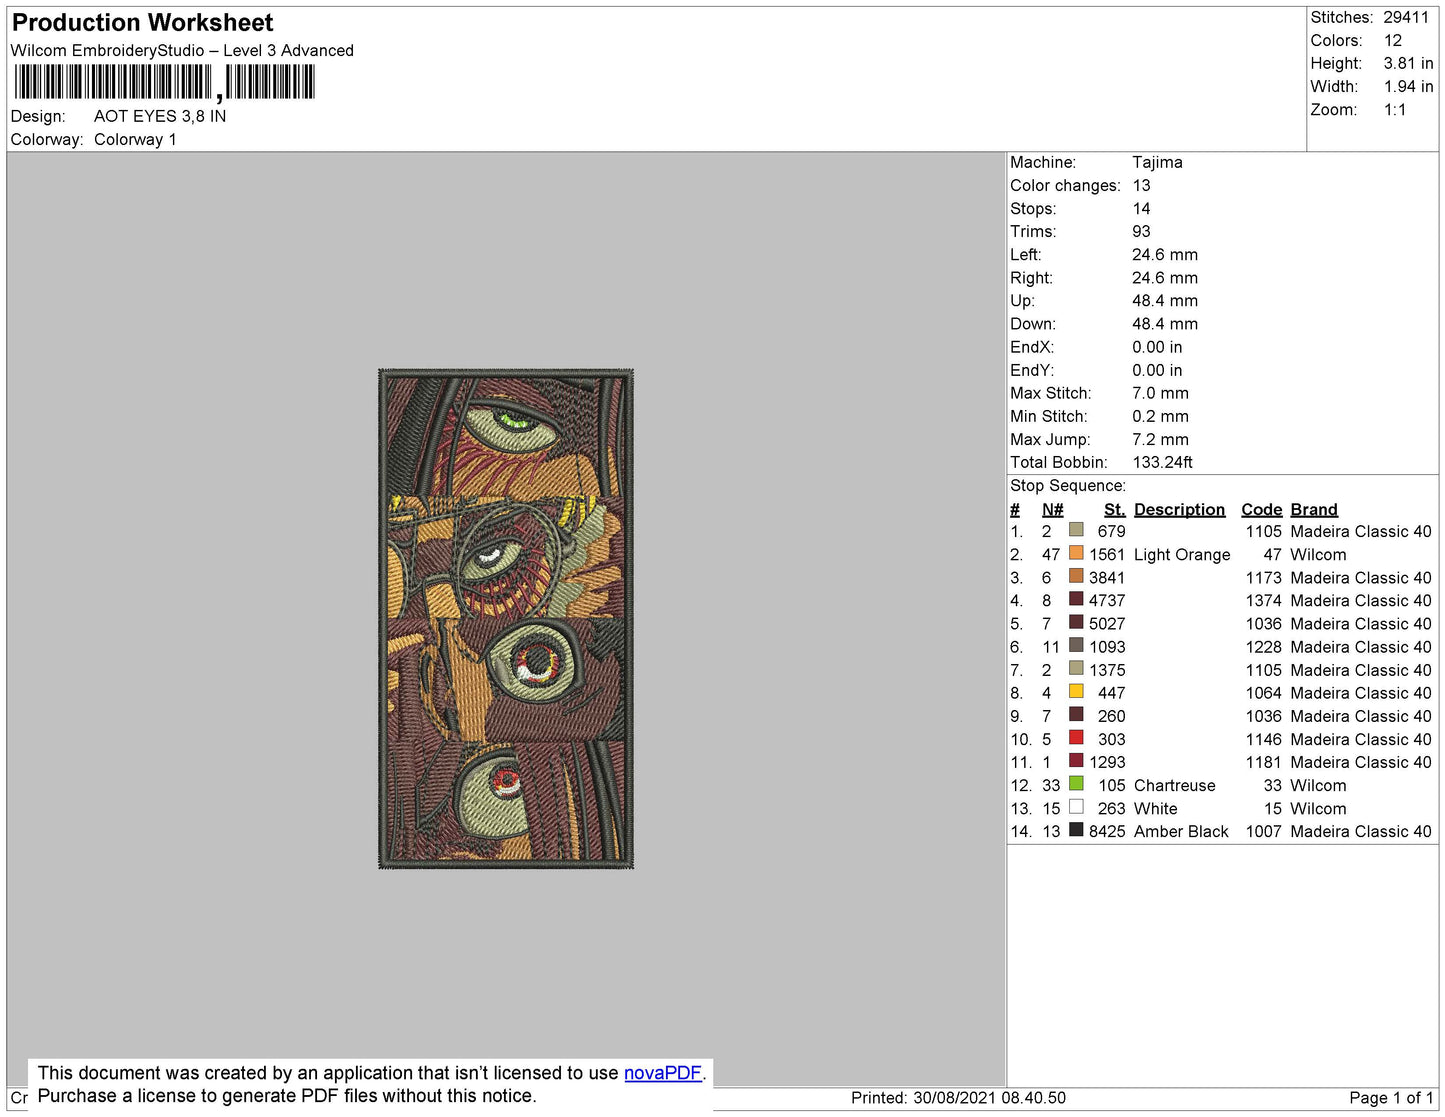Select the Amber Black color swatch
Screen dimensions: 1445x1117
point(1076,830)
